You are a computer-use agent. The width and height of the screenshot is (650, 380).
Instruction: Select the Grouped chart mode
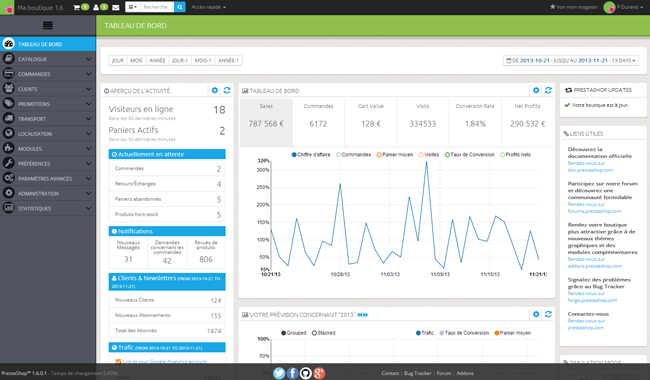pyautogui.click(x=293, y=333)
